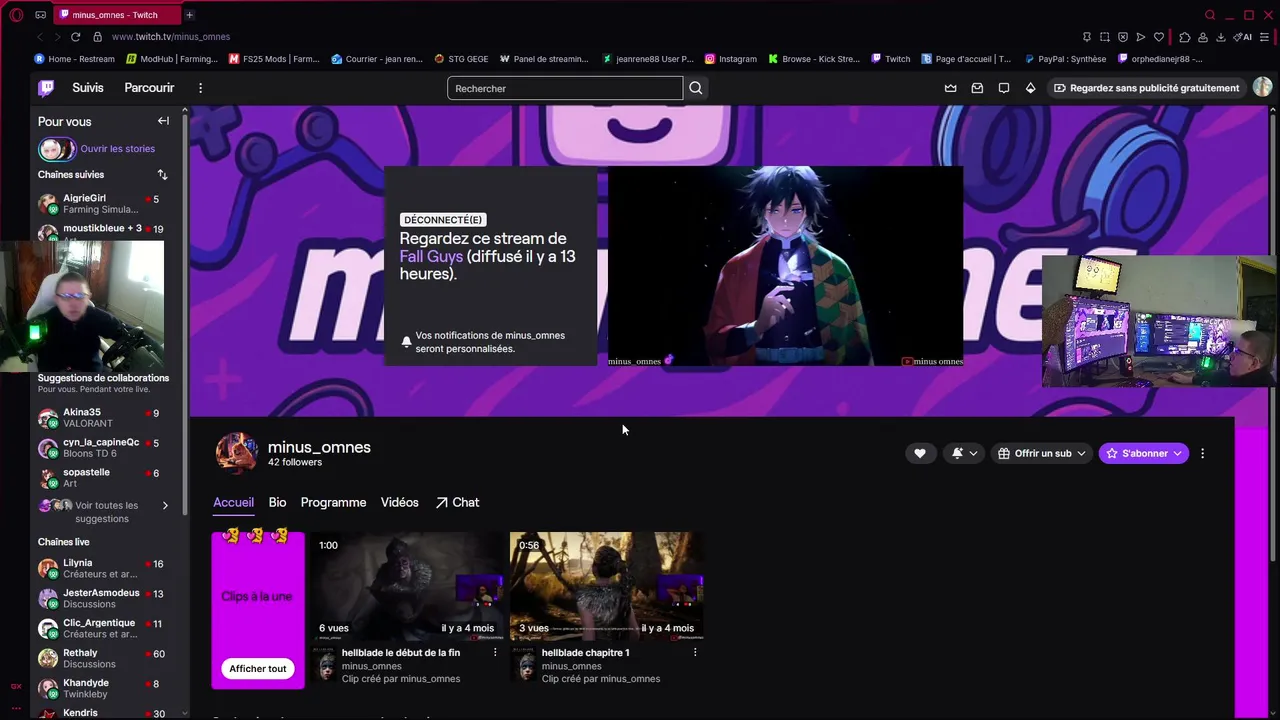Expand Voir toutes les suggestions chevron

(x=165, y=505)
